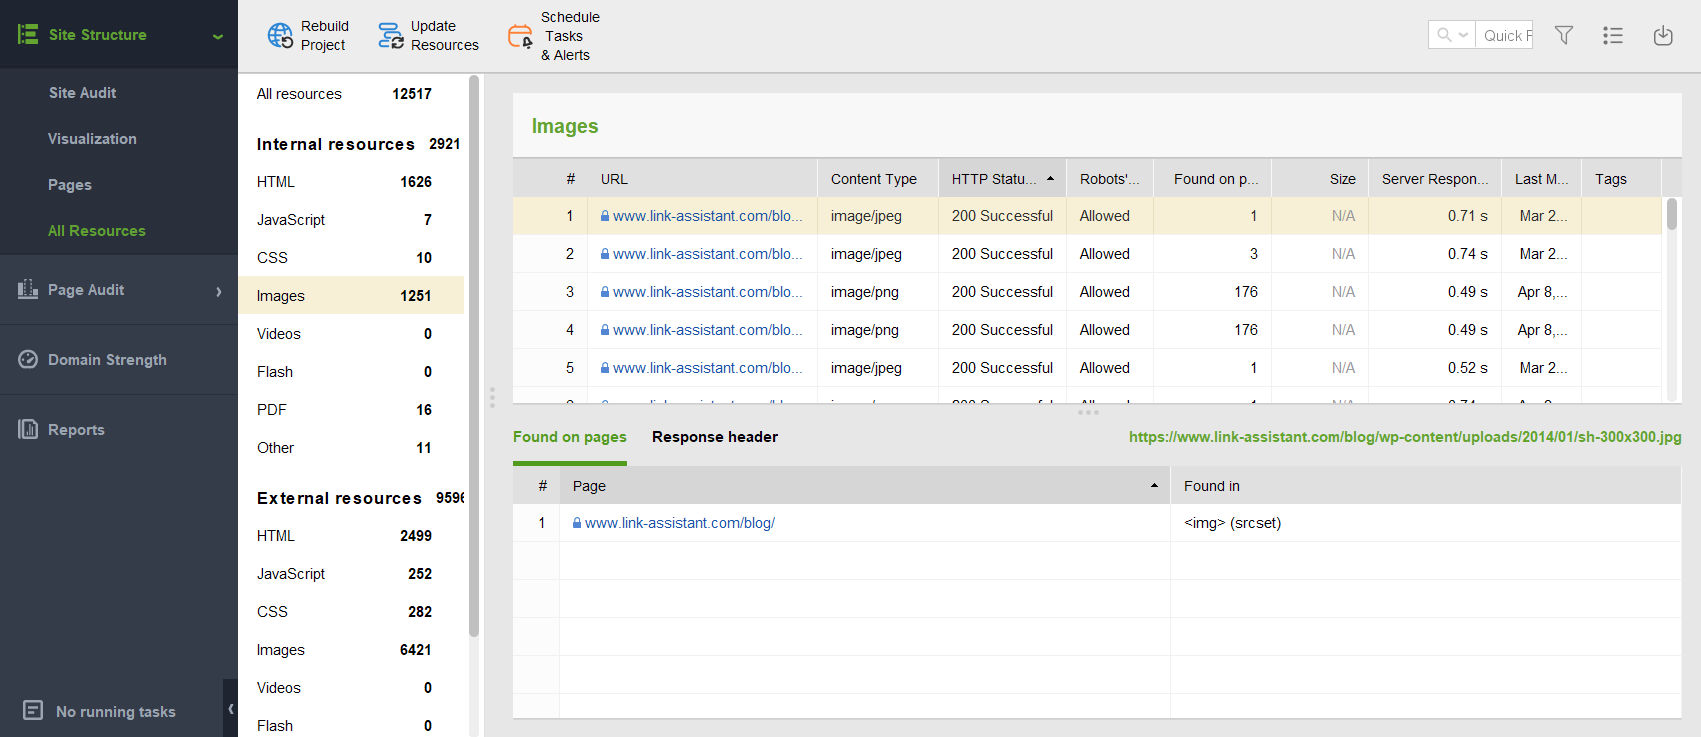Screen dimensions: 1701x737
Task: Open the filter funnel icon
Action: 1564,35
